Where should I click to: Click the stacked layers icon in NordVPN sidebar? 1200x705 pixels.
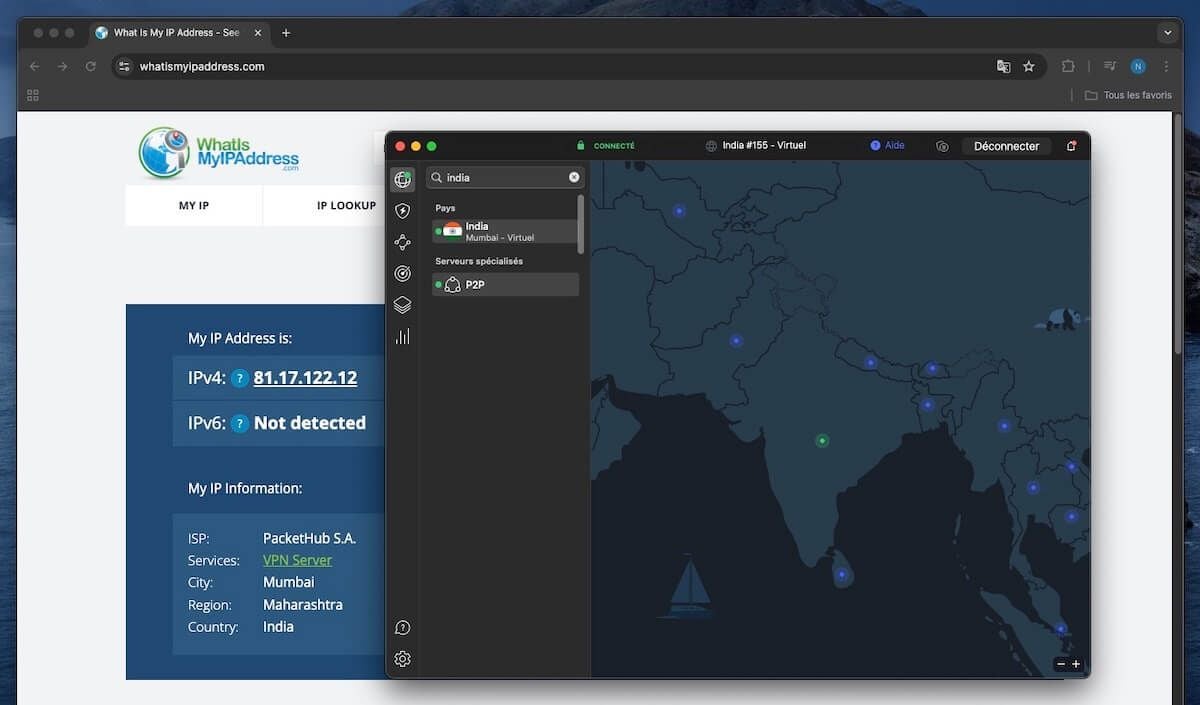coord(402,305)
